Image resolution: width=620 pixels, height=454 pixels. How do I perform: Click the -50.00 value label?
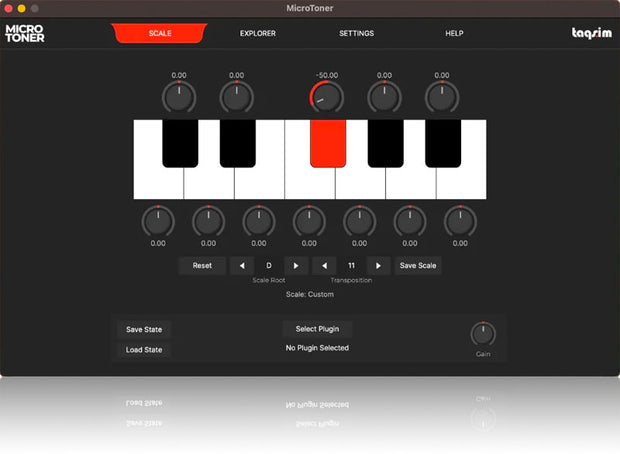pos(327,75)
